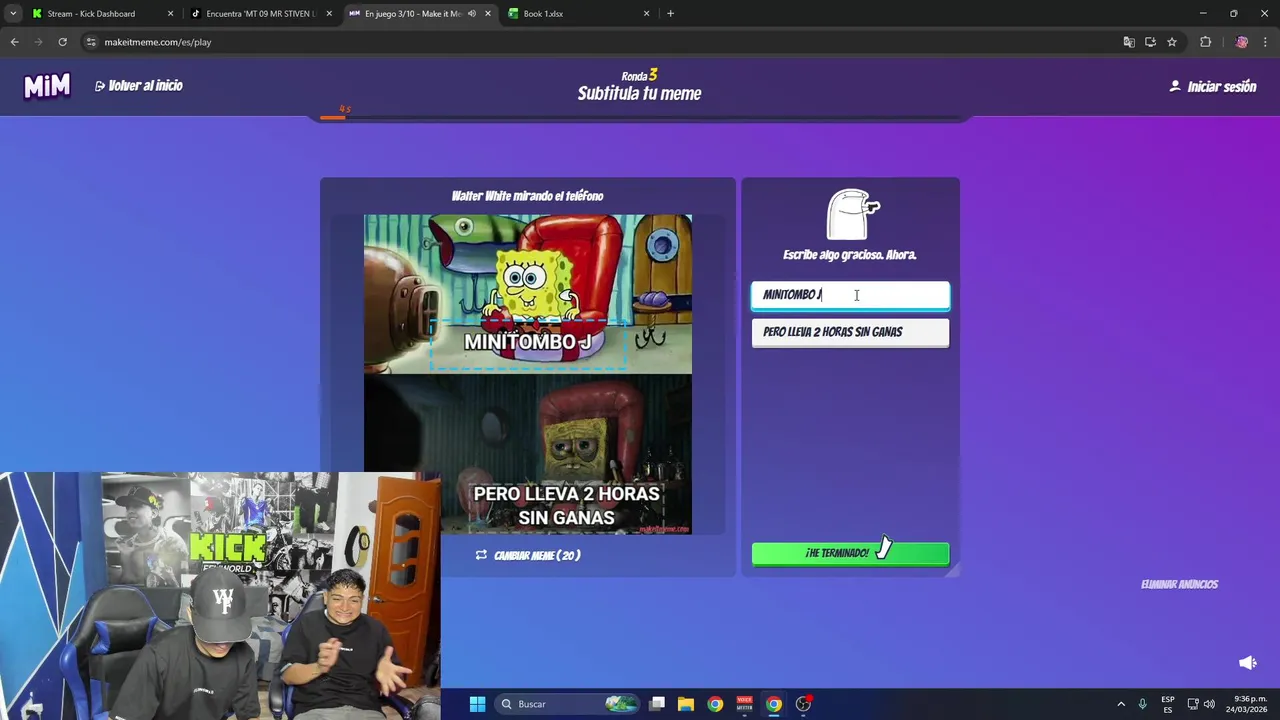Open network settings tray icon
1280x720 pixels.
[1193, 704]
